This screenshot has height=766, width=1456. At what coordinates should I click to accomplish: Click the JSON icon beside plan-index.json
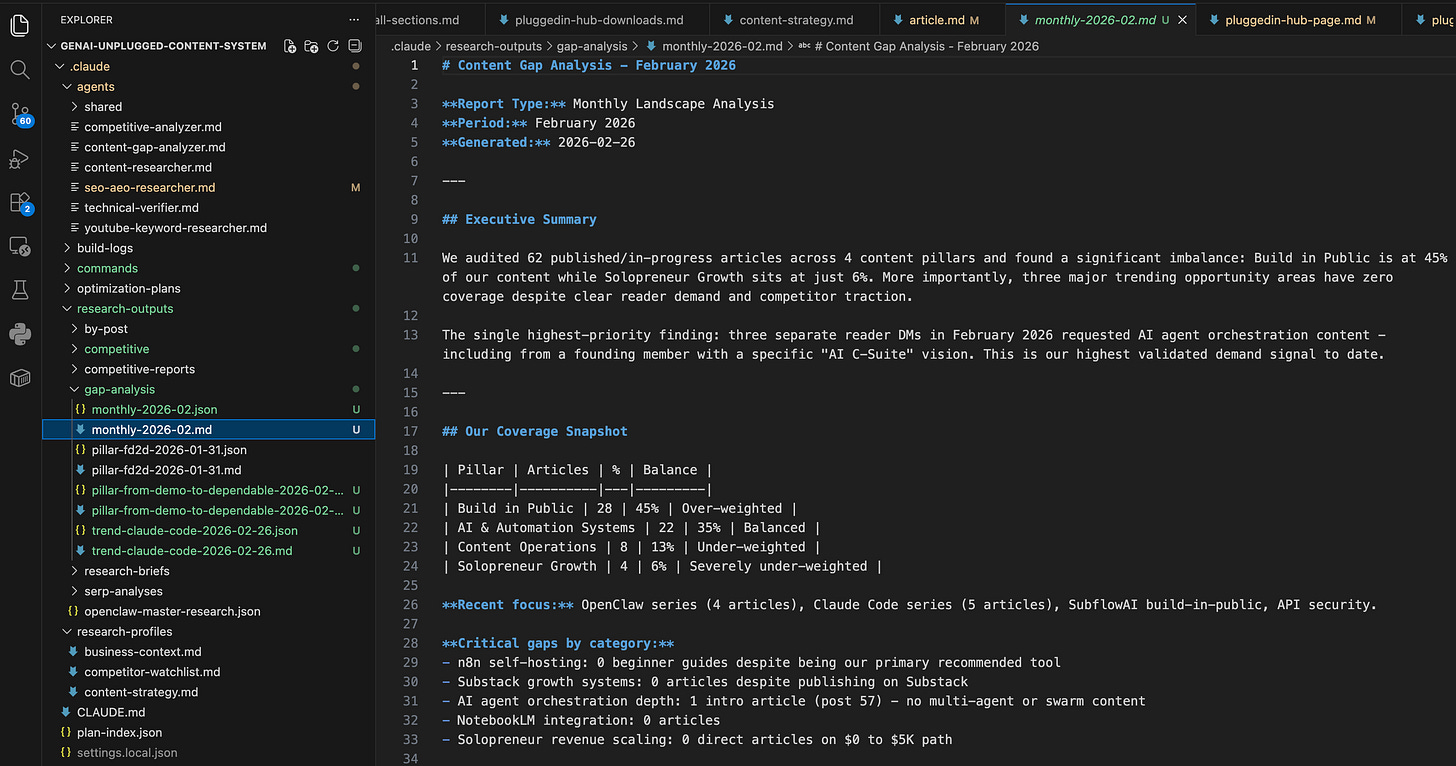[x=67, y=732]
